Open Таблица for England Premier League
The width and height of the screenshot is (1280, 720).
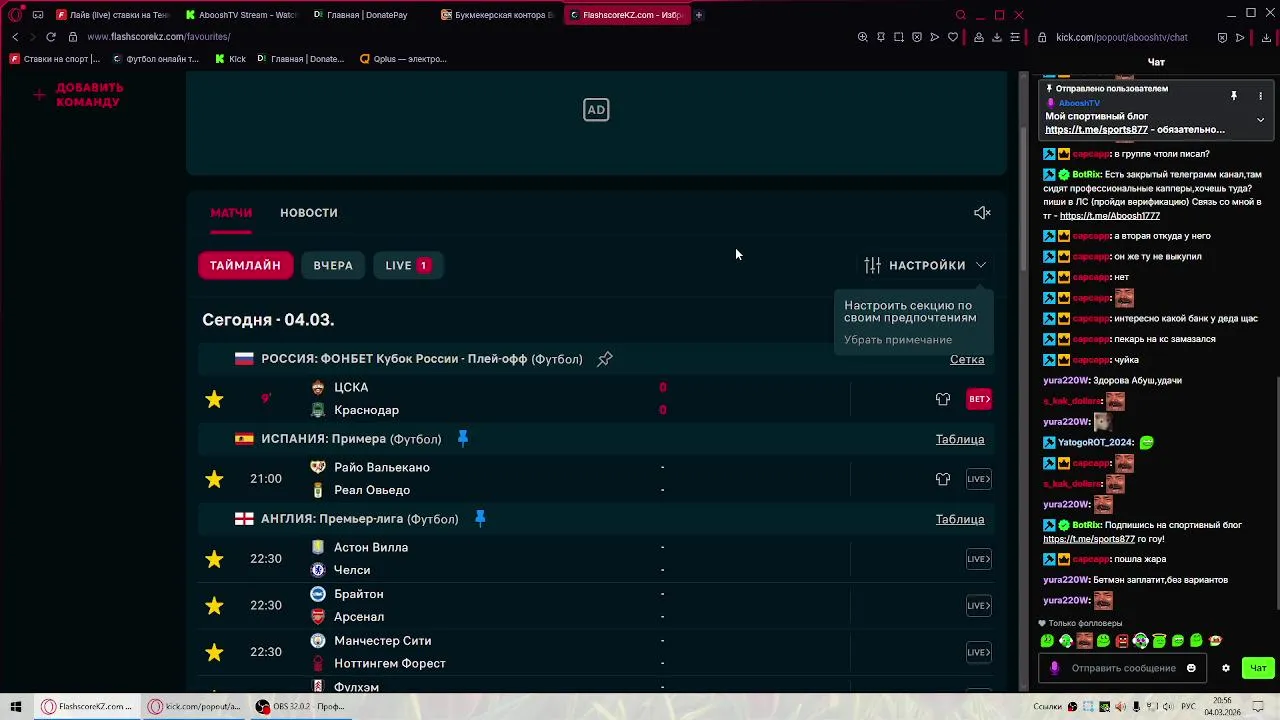click(960, 519)
